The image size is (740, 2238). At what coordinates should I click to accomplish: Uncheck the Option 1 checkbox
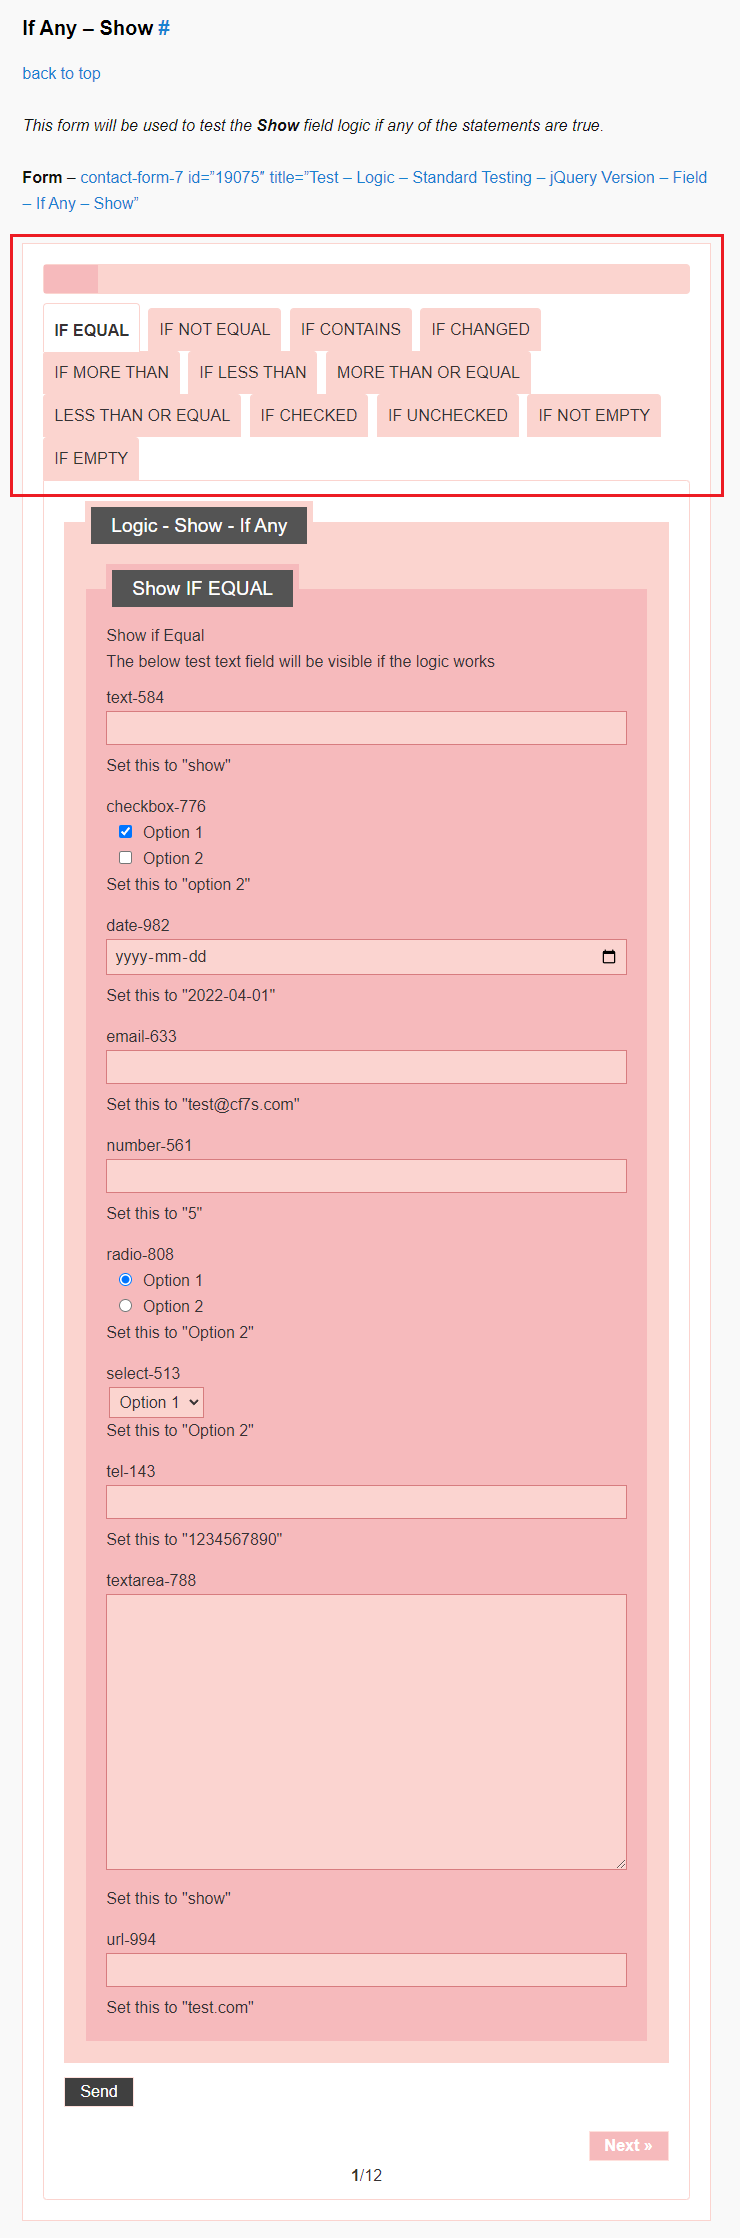(125, 832)
